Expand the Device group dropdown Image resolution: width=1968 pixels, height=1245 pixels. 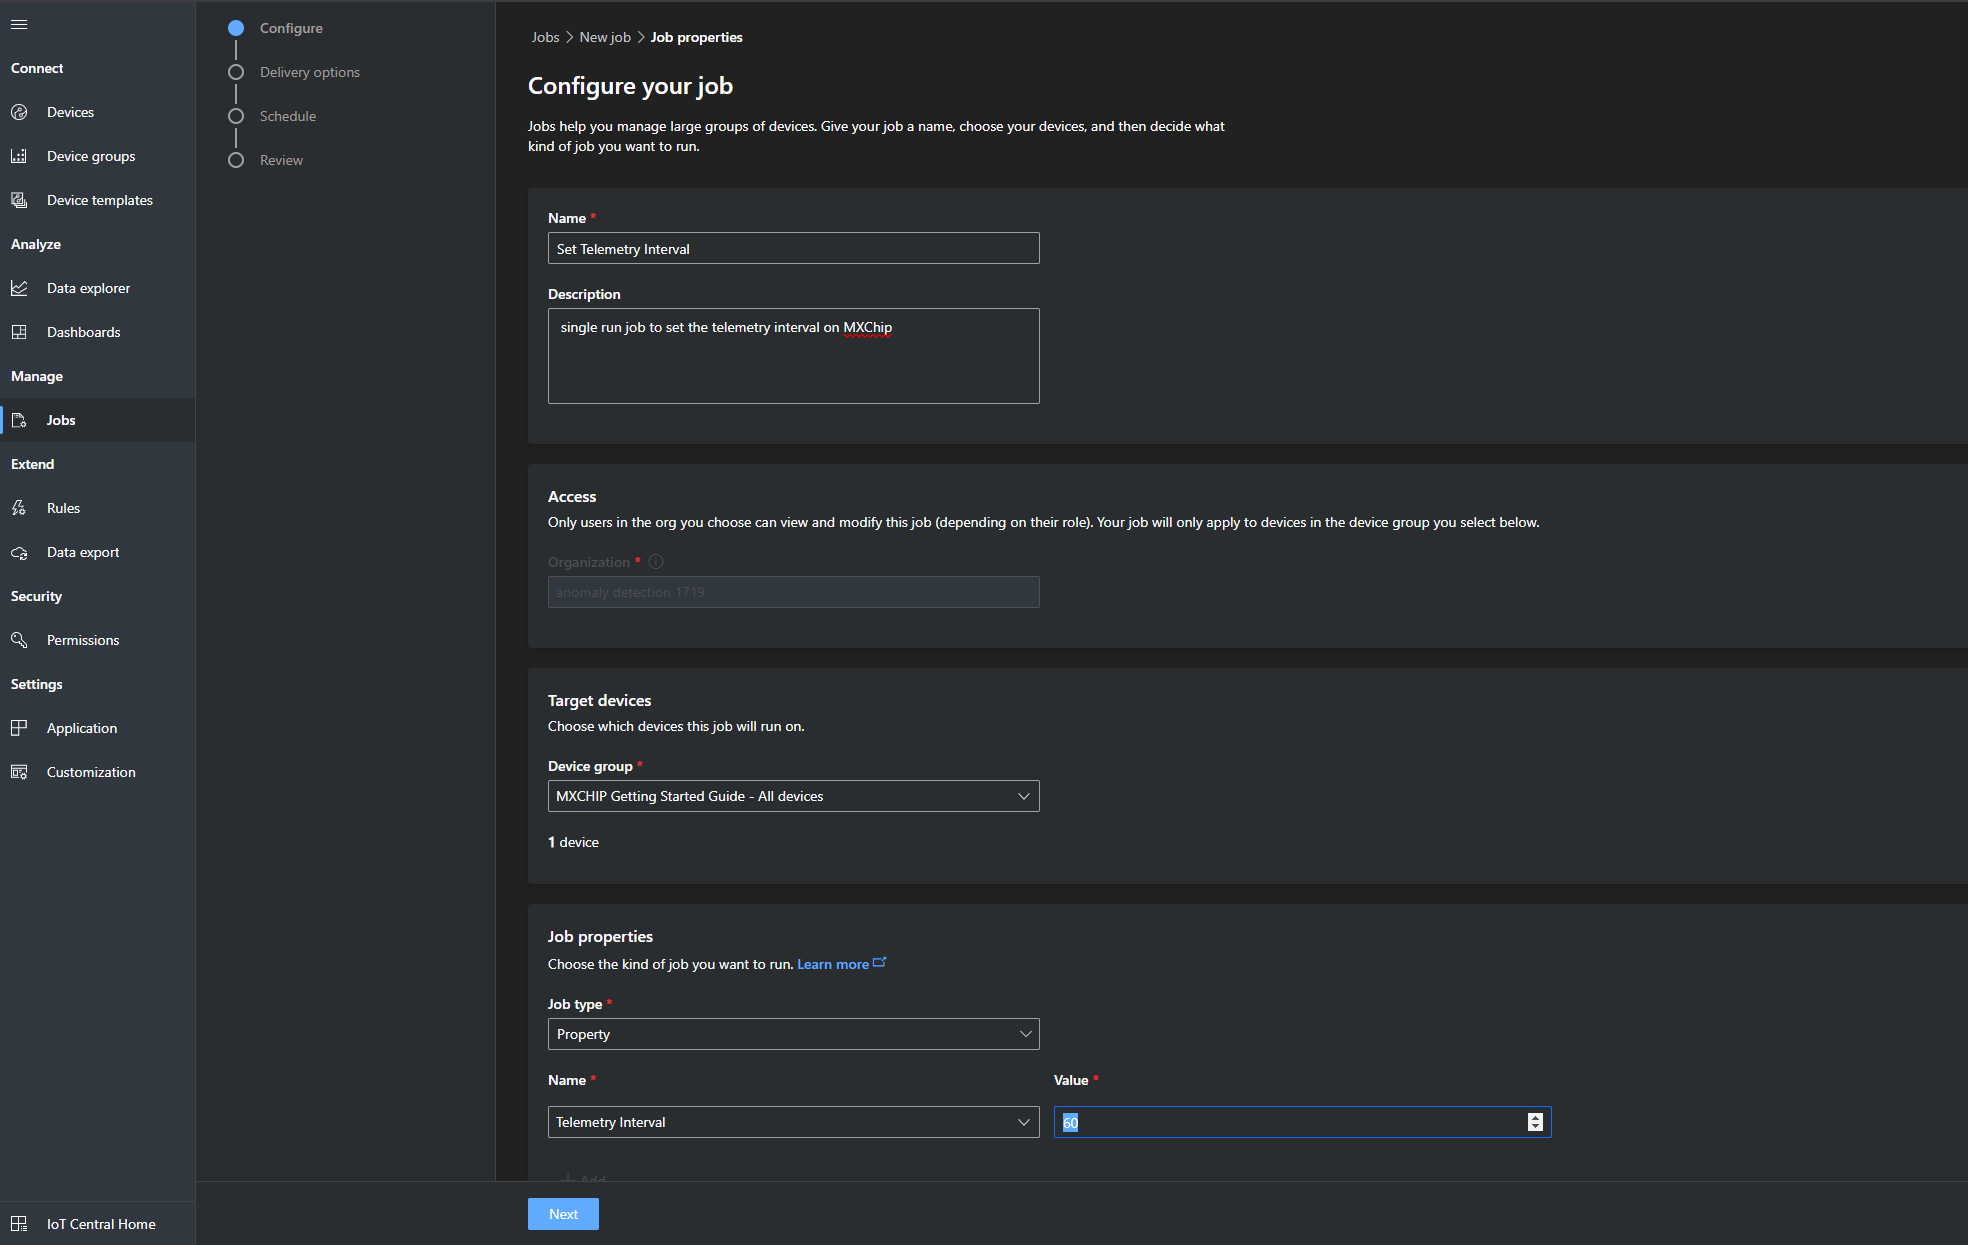pos(793,796)
